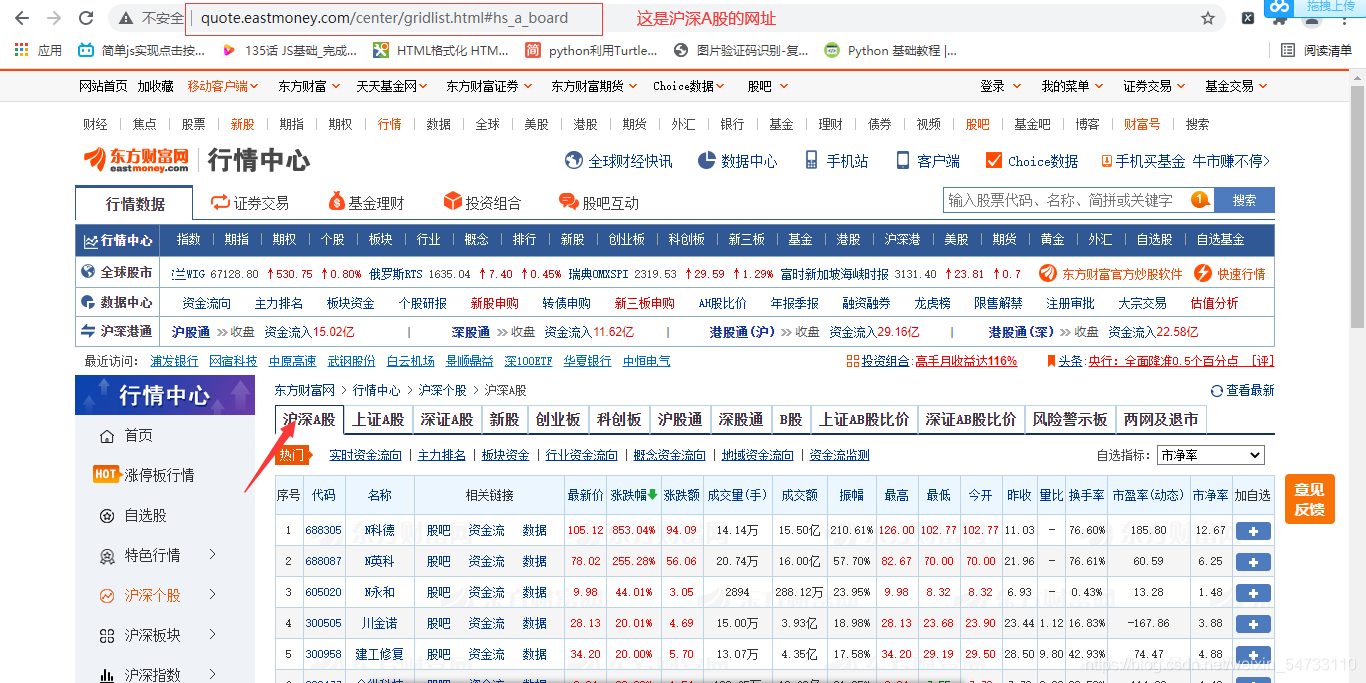This screenshot has width=1366, height=683.
Task: Open 数据 link for 建工修复 row
Action: point(535,655)
